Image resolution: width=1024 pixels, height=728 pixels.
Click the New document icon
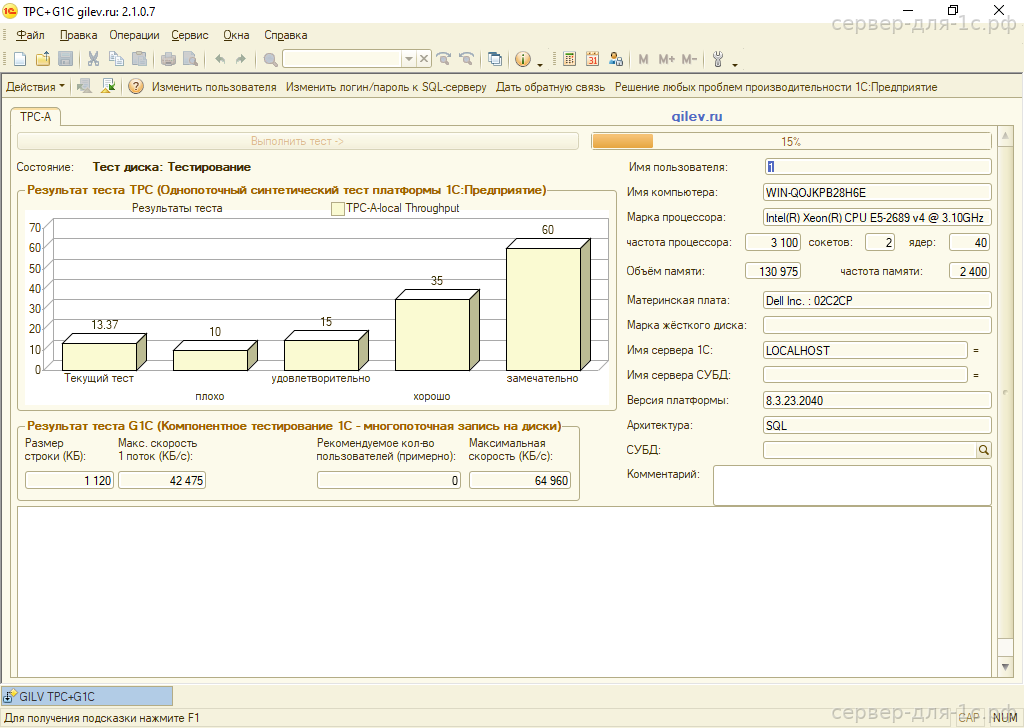click(x=21, y=59)
